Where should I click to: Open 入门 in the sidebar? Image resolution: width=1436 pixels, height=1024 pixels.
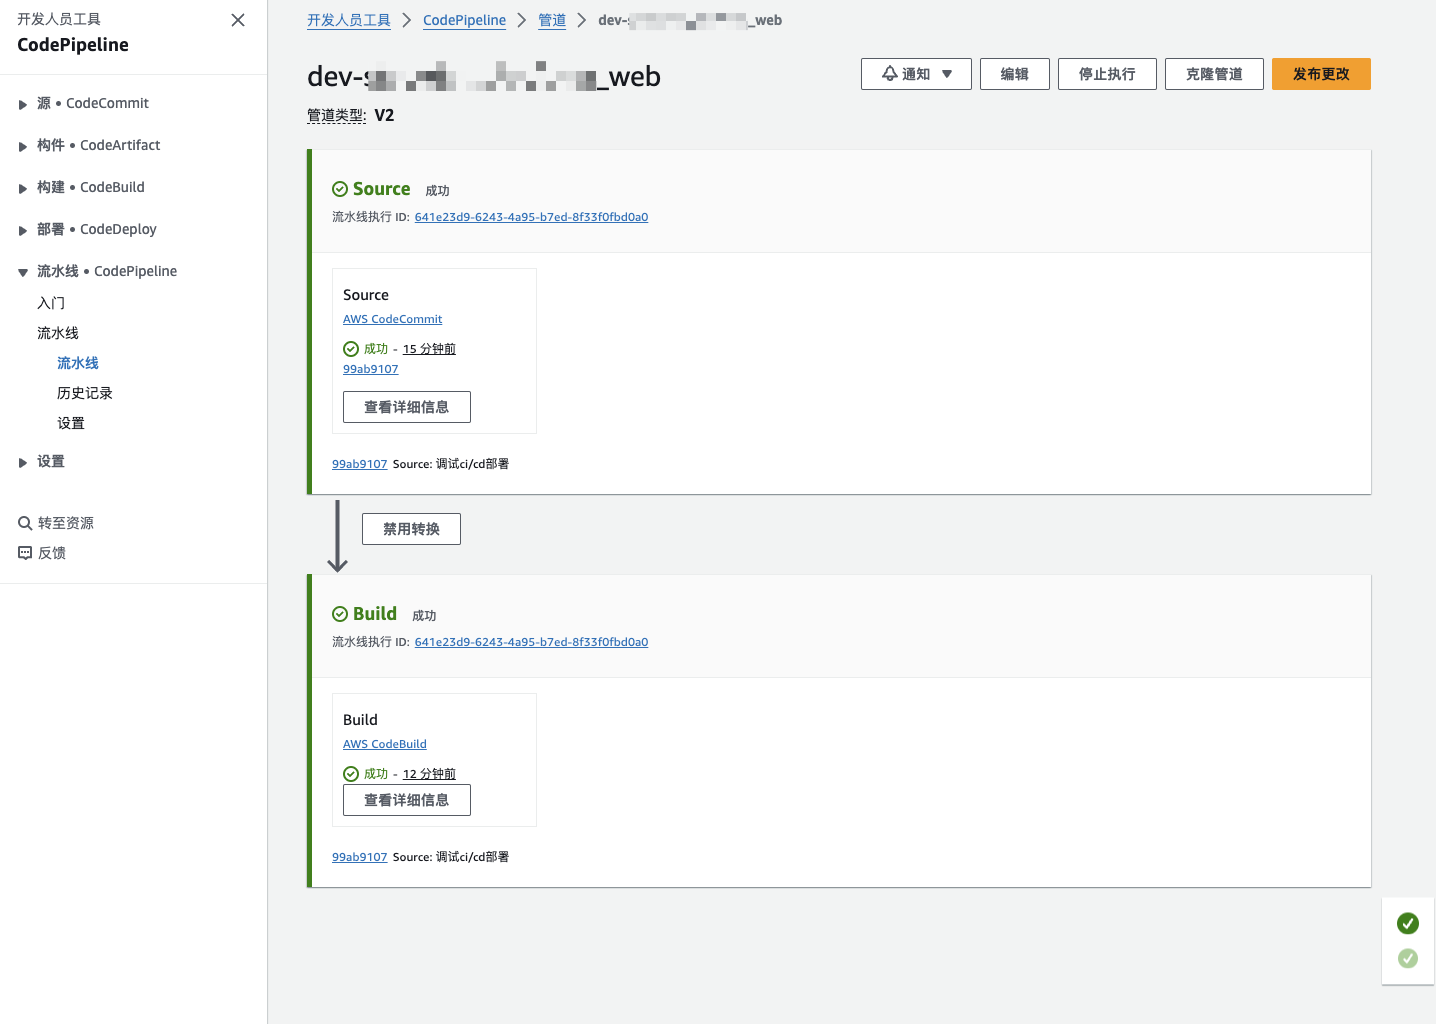[x=51, y=303]
